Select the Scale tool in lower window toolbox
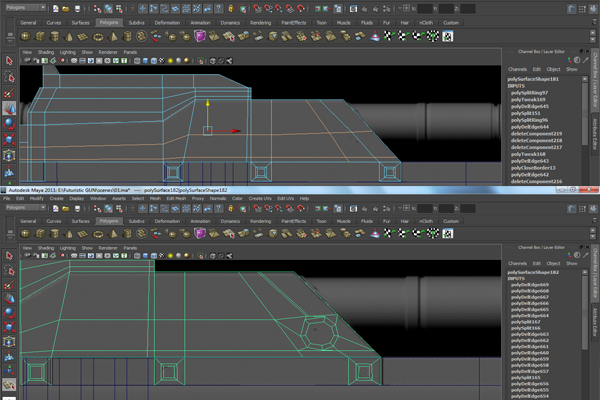 click(9, 327)
